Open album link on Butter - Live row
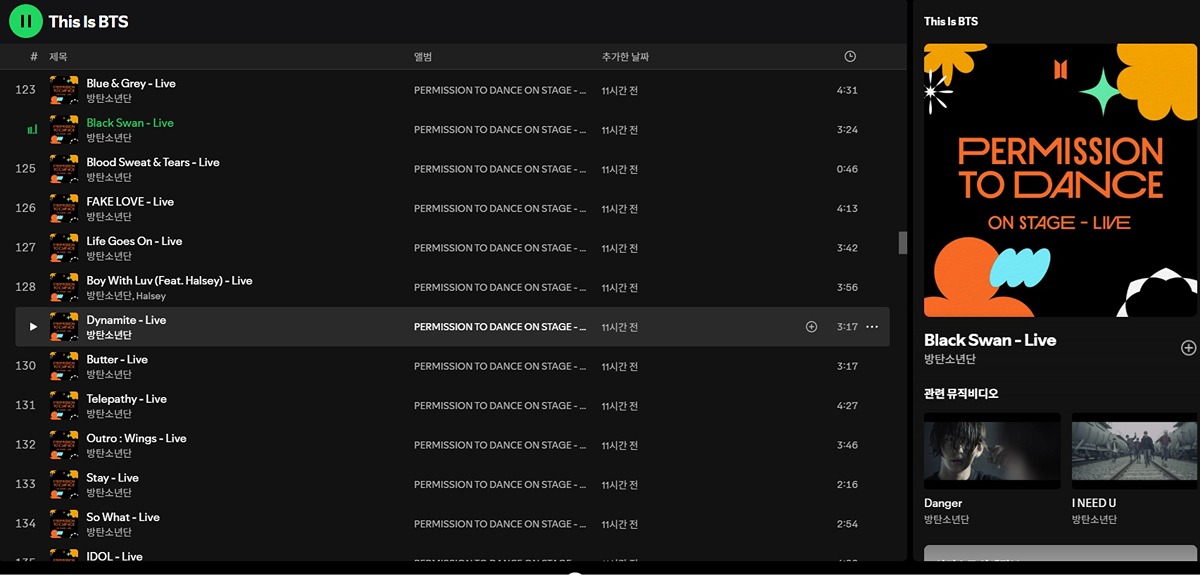 (x=500, y=366)
